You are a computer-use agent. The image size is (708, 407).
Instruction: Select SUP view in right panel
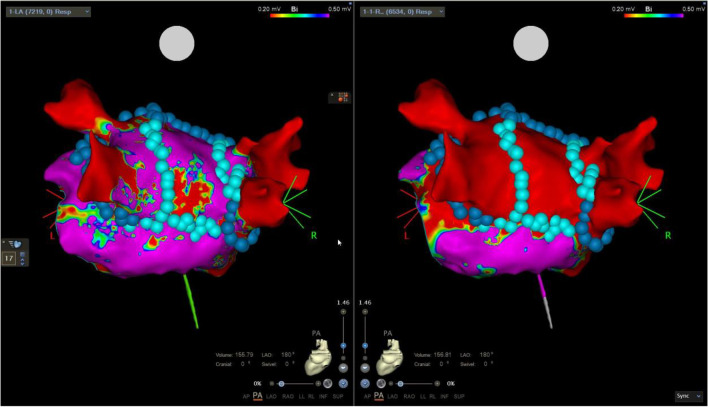point(459,396)
